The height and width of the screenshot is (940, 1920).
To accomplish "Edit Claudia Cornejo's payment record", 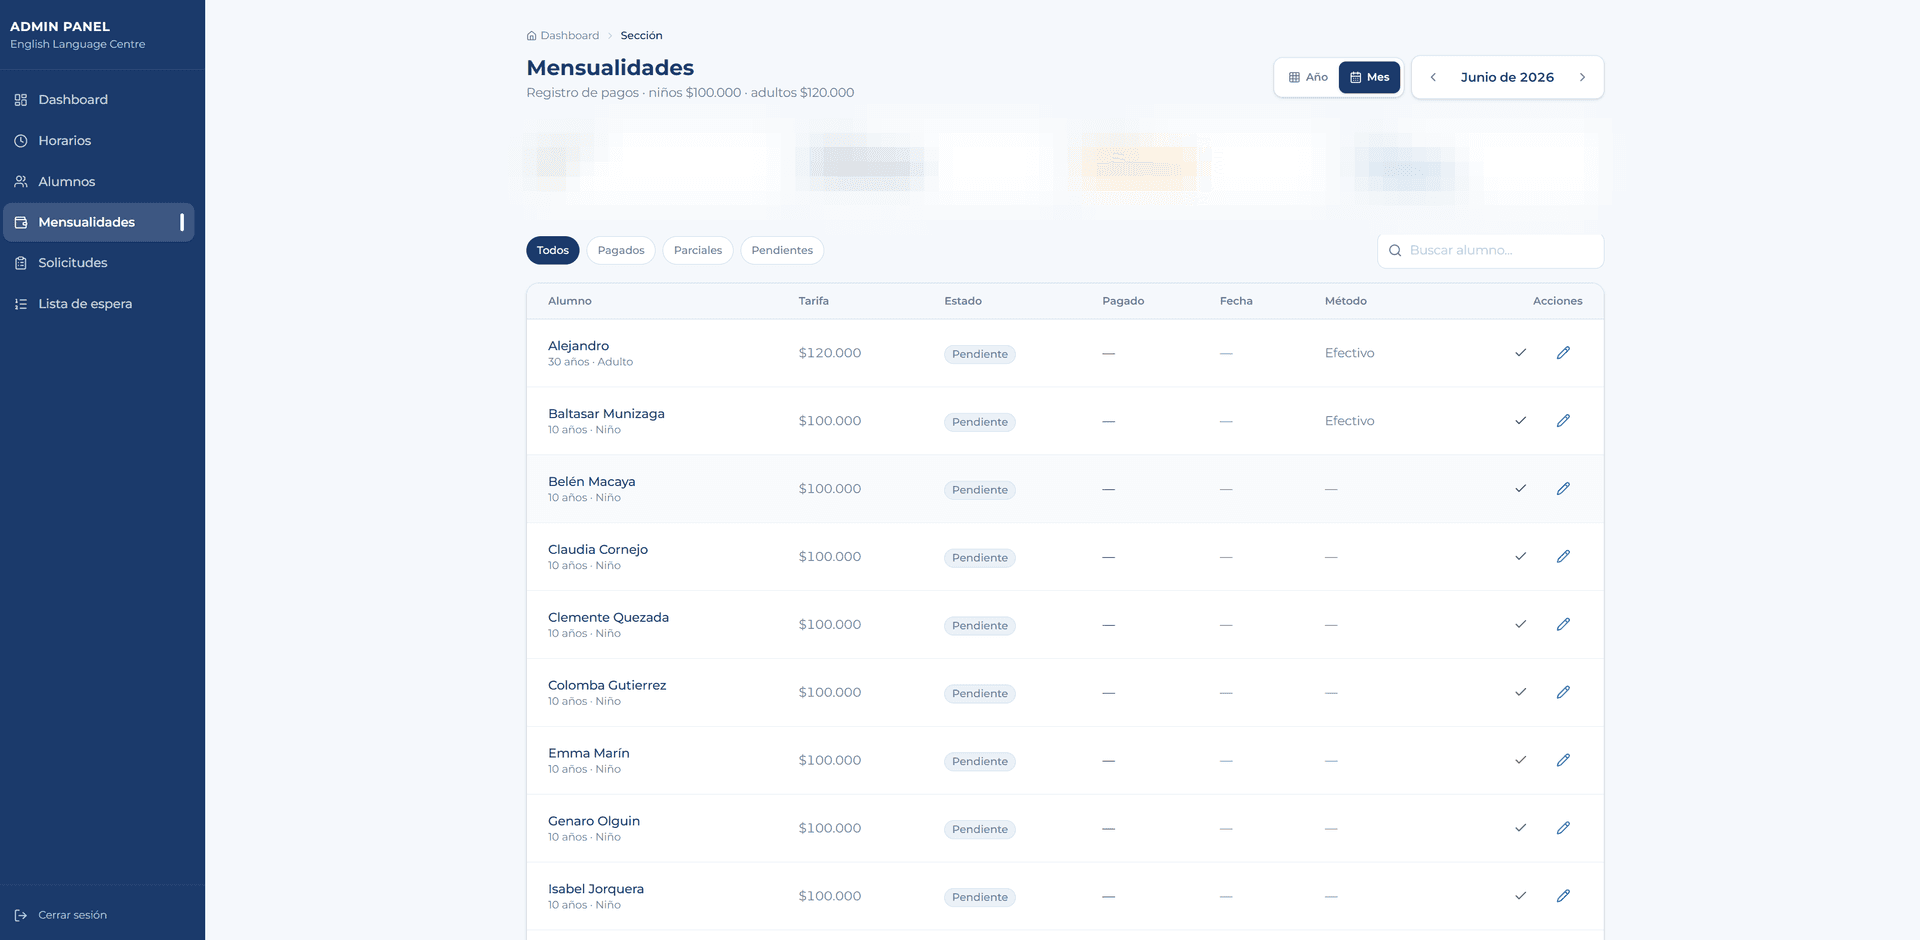I will pyautogui.click(x=1563, y=557).
